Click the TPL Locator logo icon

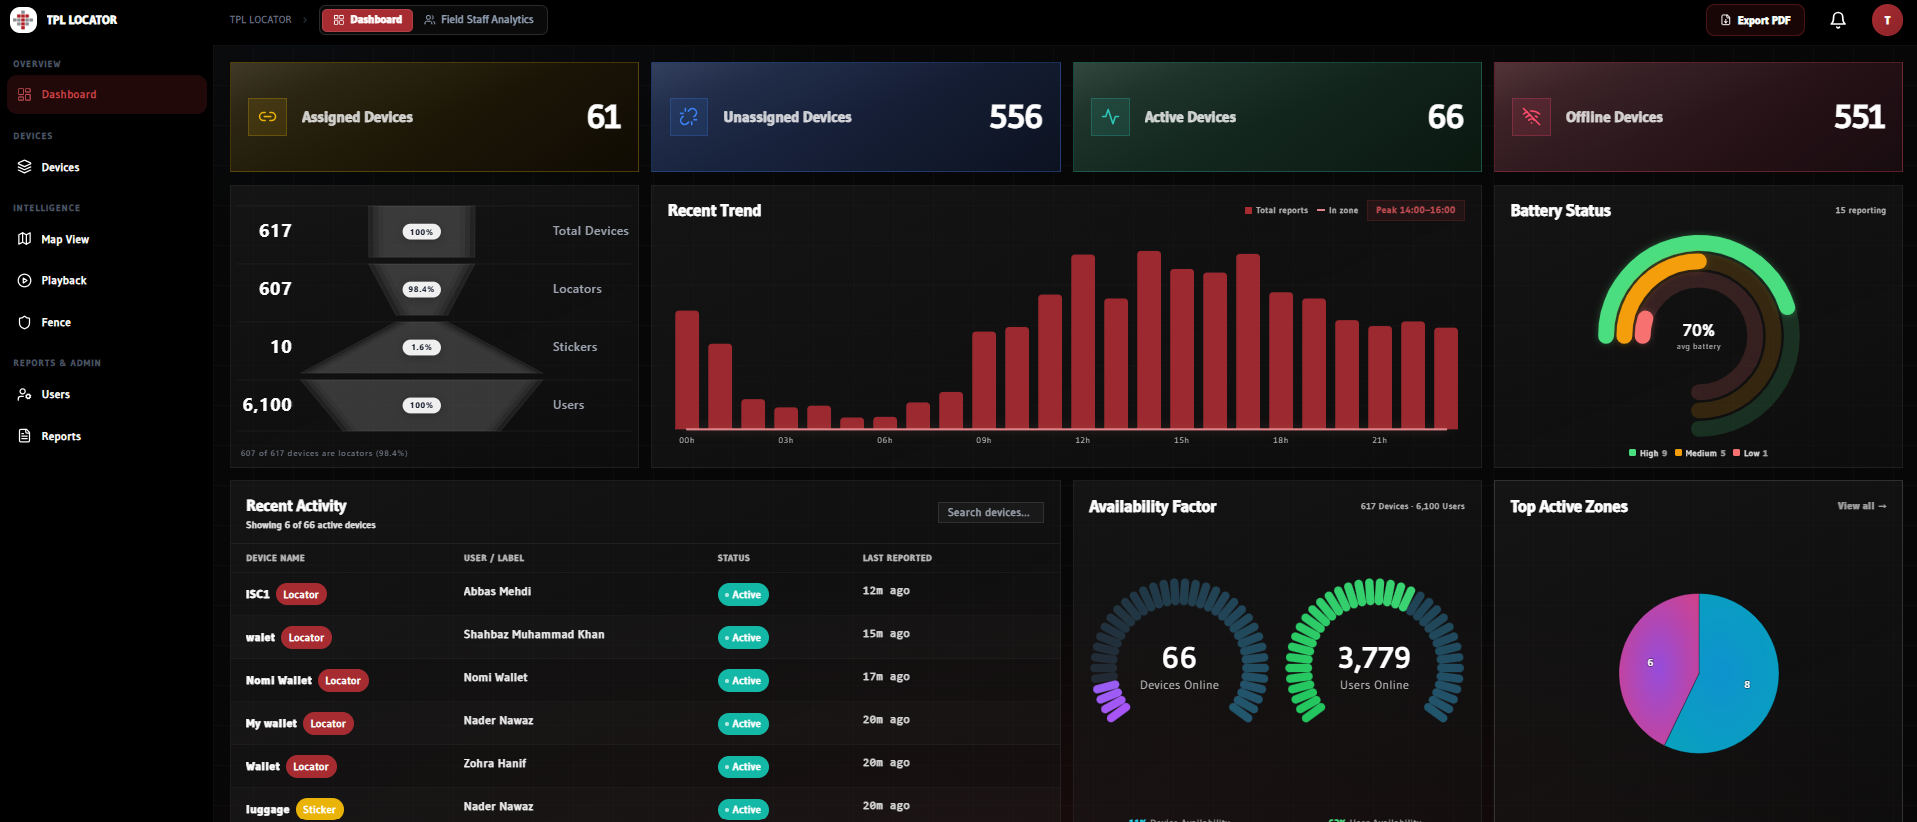click(23, 20)
